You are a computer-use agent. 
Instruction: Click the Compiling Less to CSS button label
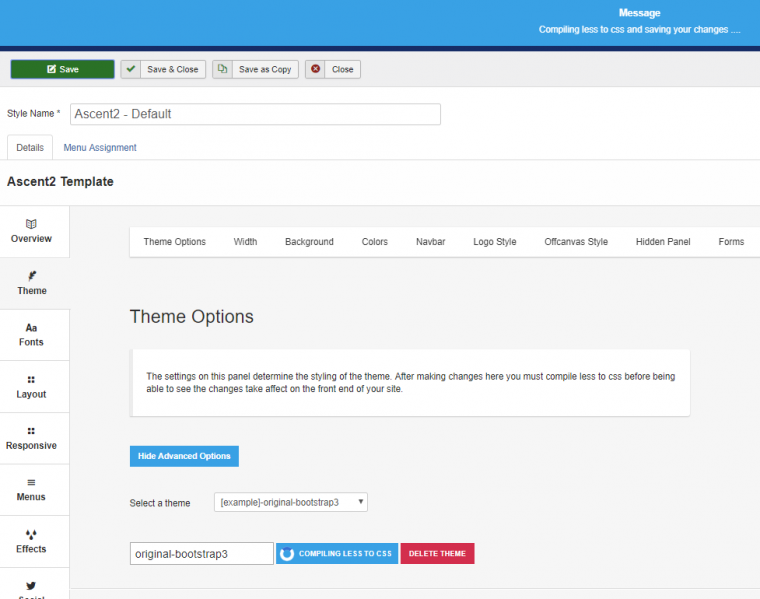pos(345,553)
